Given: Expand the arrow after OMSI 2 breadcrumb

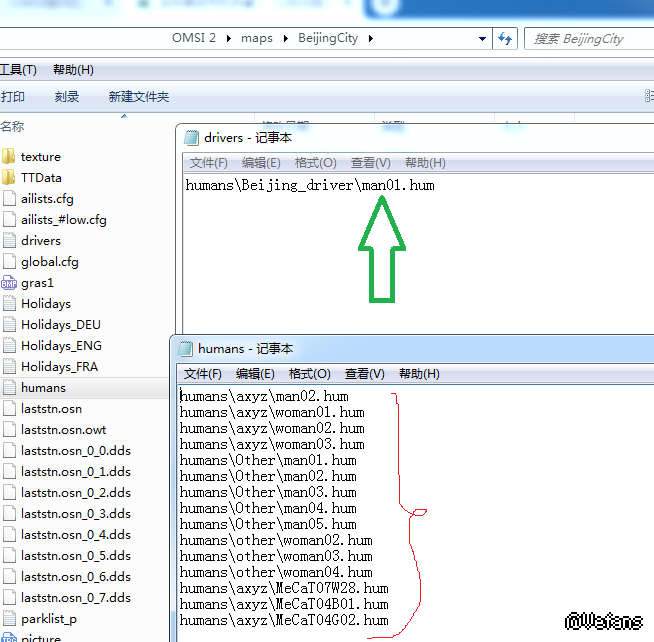Looking at the screenshot, I should tap(229, 38).
